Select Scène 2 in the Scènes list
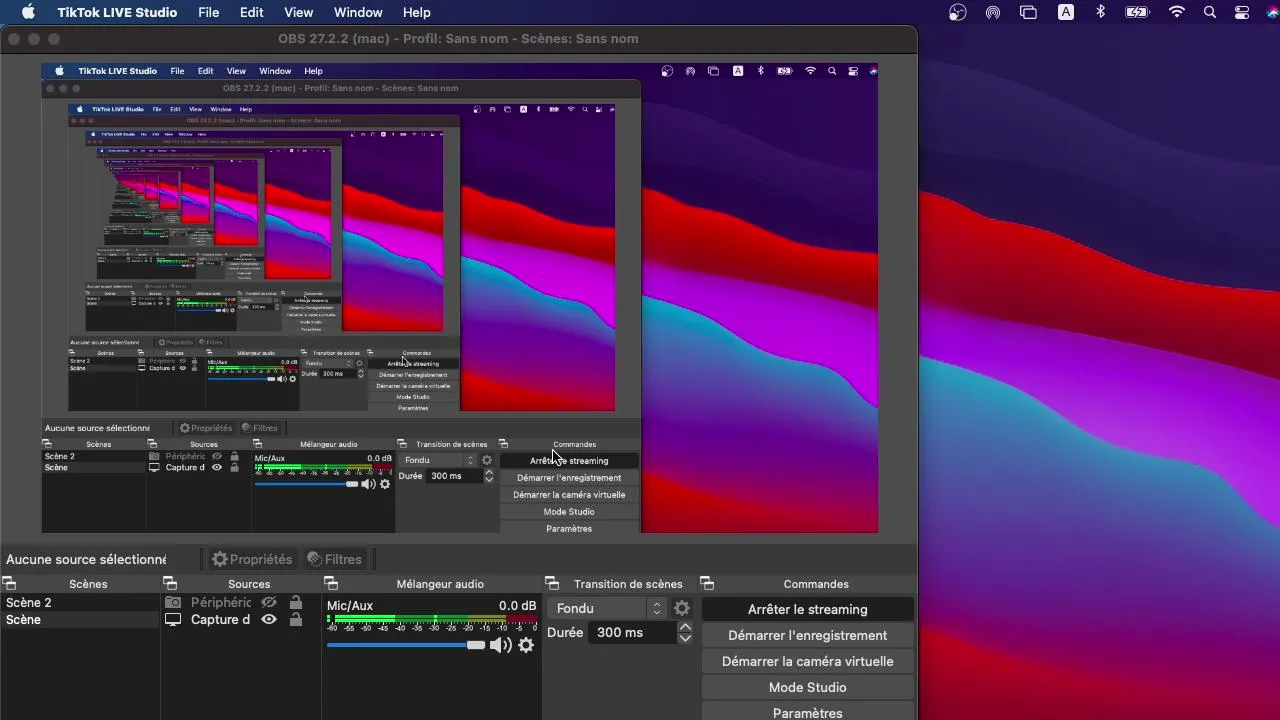This screenshot has height=720, width=1280. click(80, 603)
